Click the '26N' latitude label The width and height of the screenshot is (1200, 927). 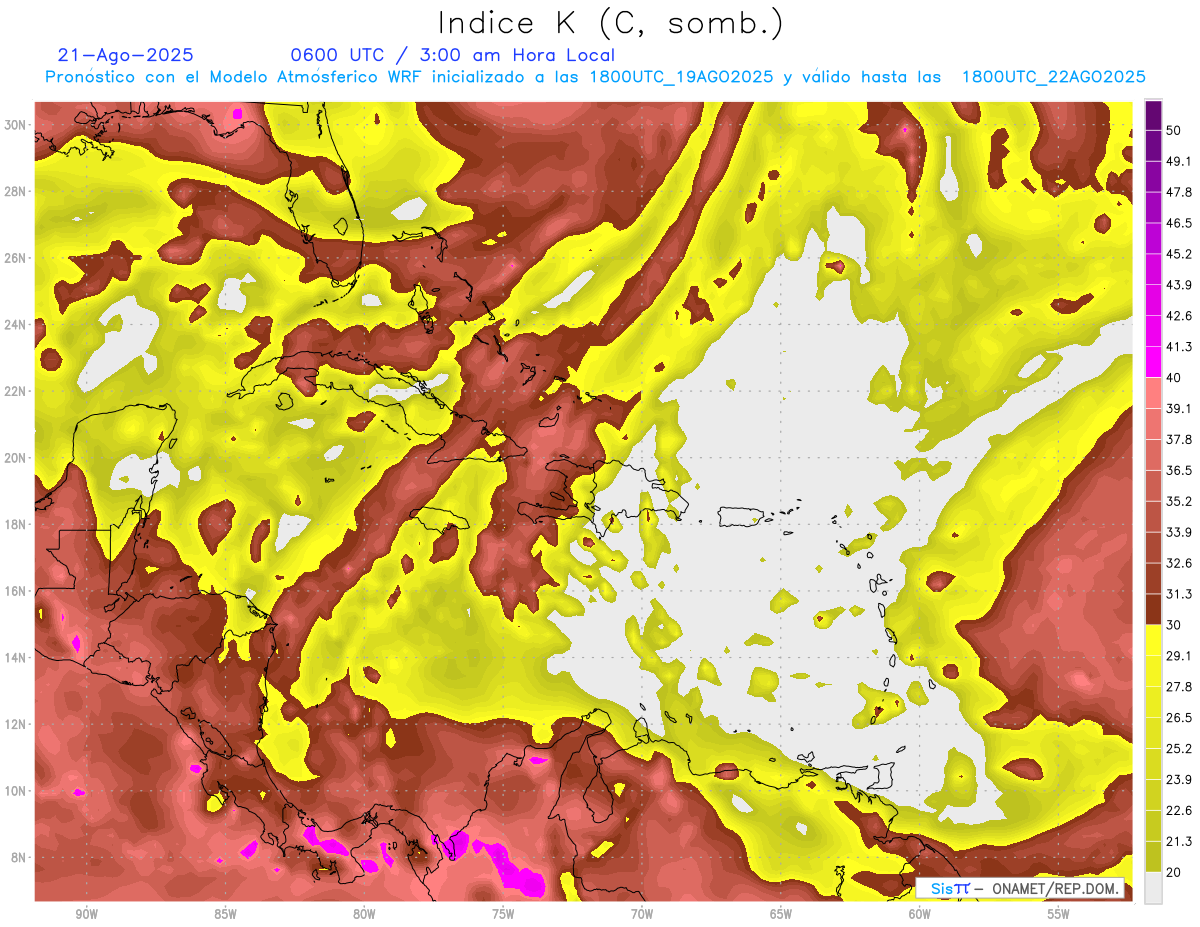coord(16,258)
